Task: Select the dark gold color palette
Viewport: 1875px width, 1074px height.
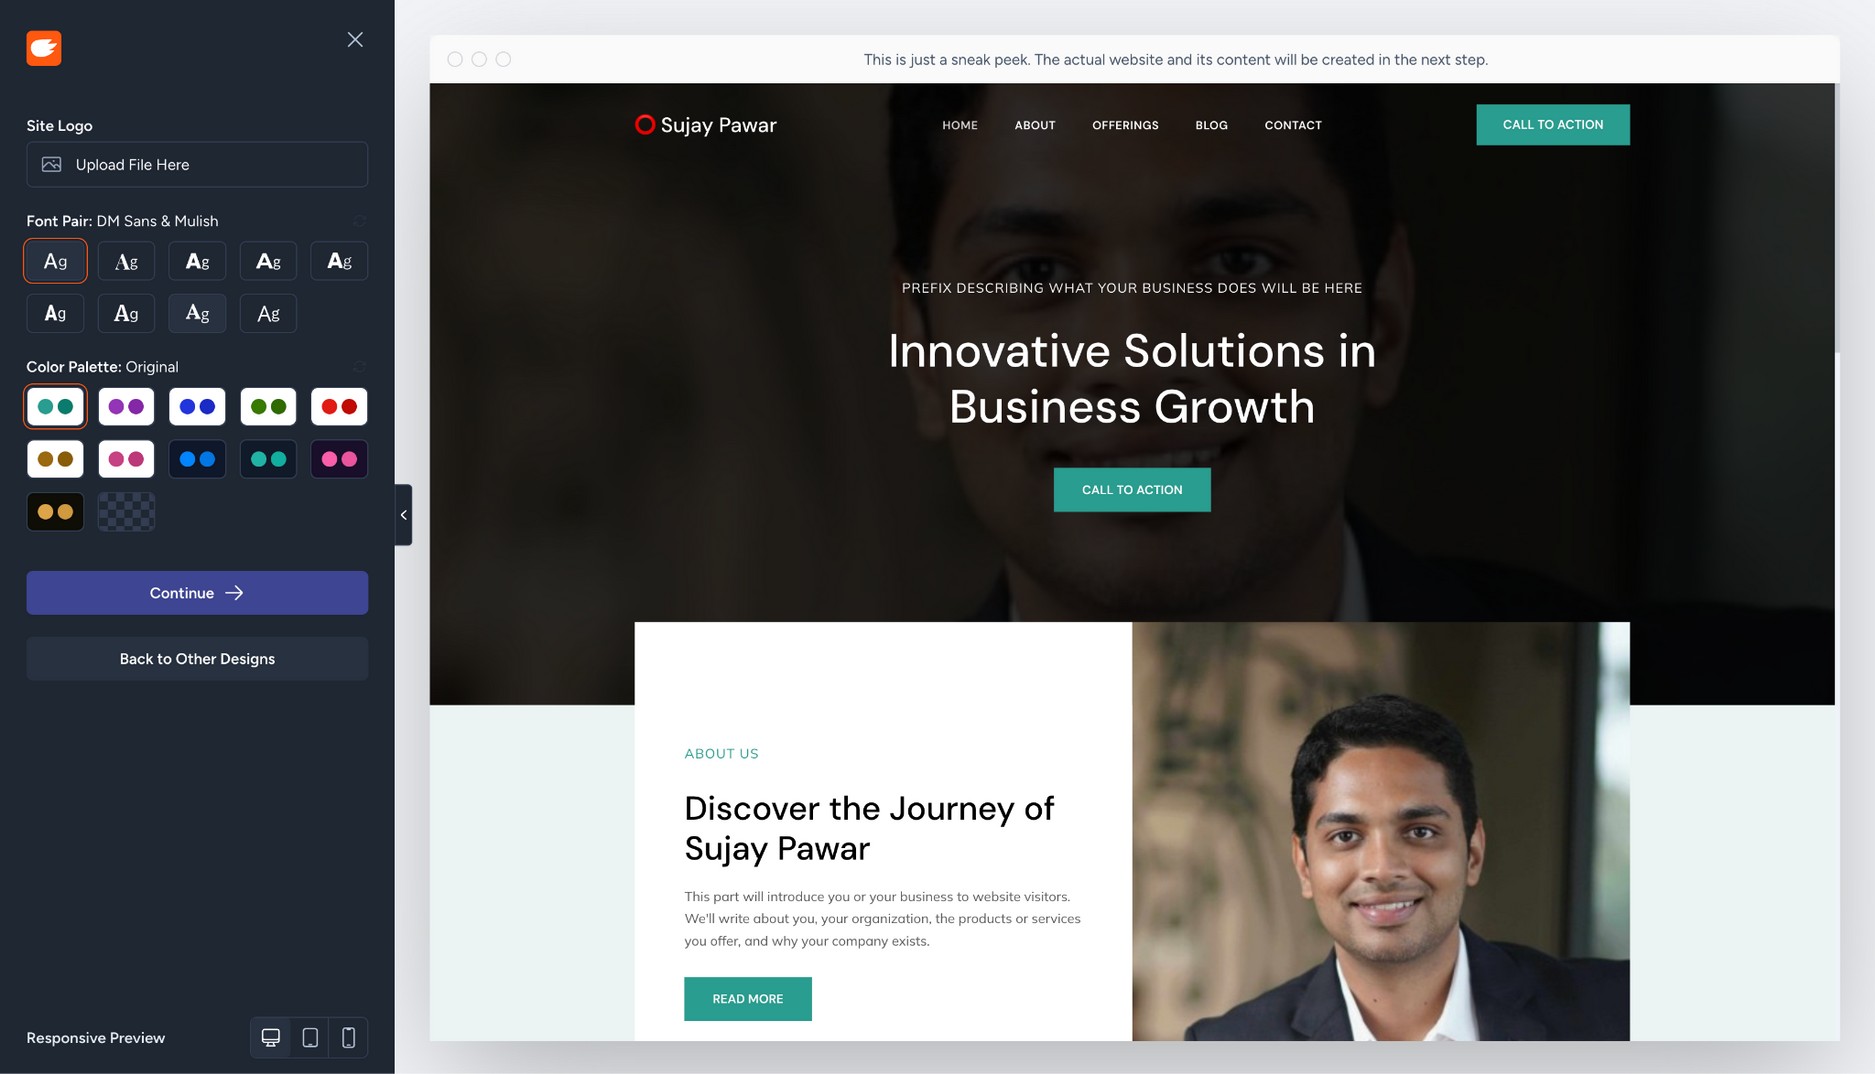Action: (55, 512)
